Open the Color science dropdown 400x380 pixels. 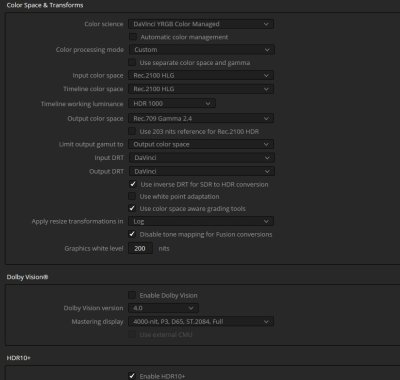(x=201, y=24)
